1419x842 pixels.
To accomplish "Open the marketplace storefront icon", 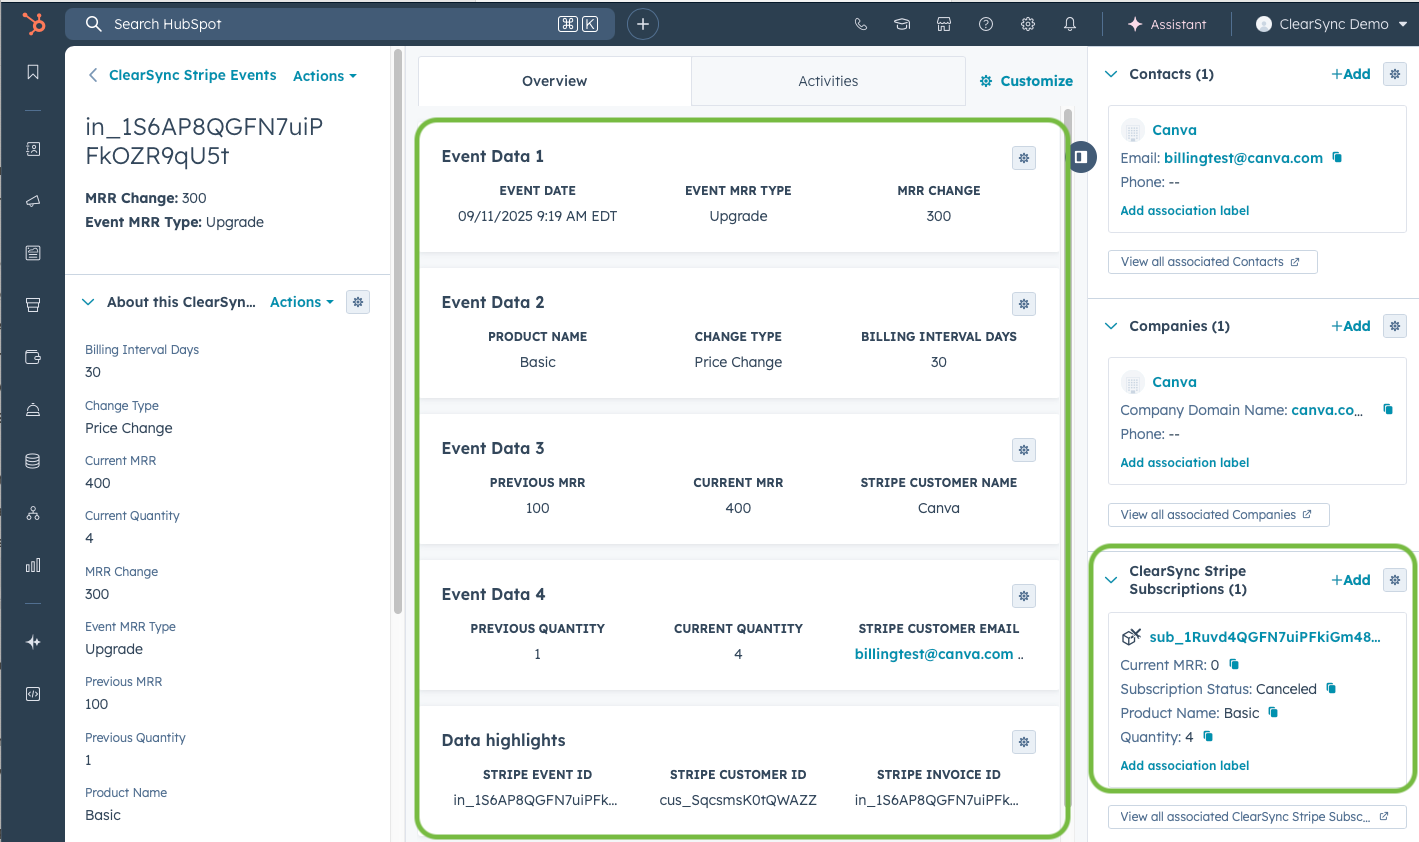I will pos(944,24).
